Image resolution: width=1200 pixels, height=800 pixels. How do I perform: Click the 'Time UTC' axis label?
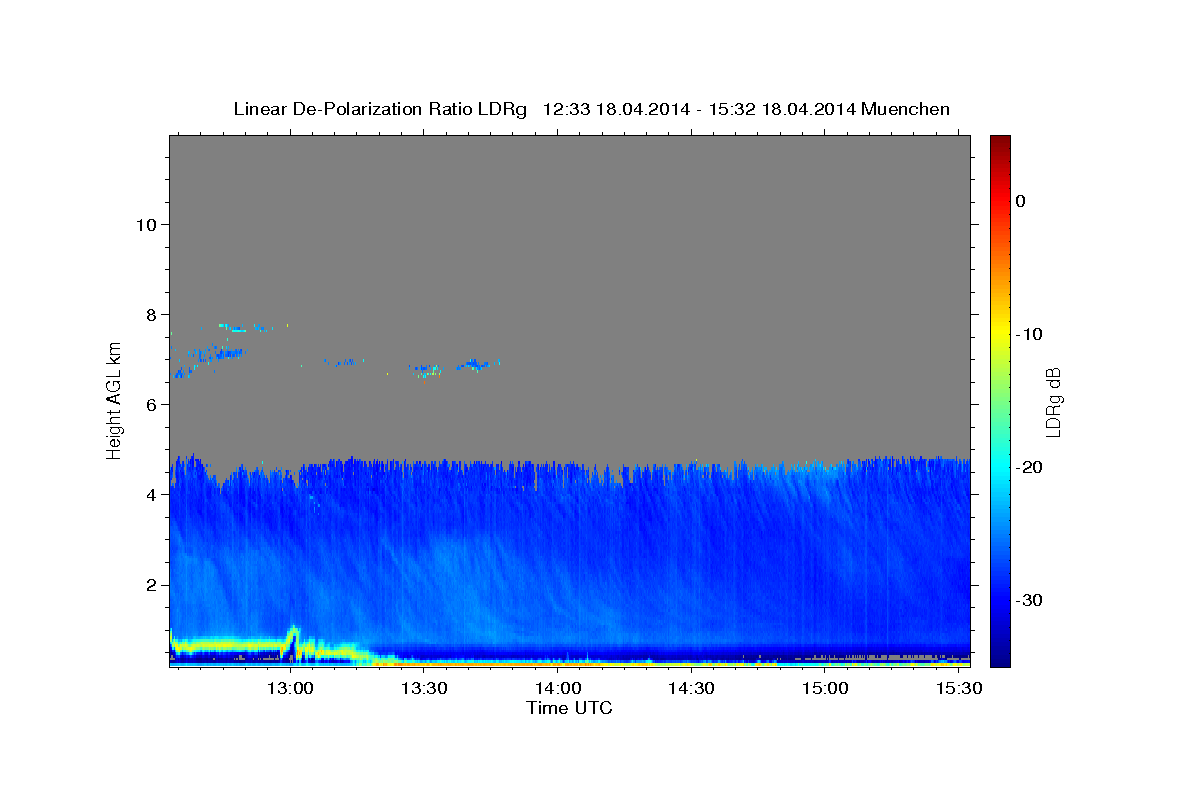tap(569, 708)
